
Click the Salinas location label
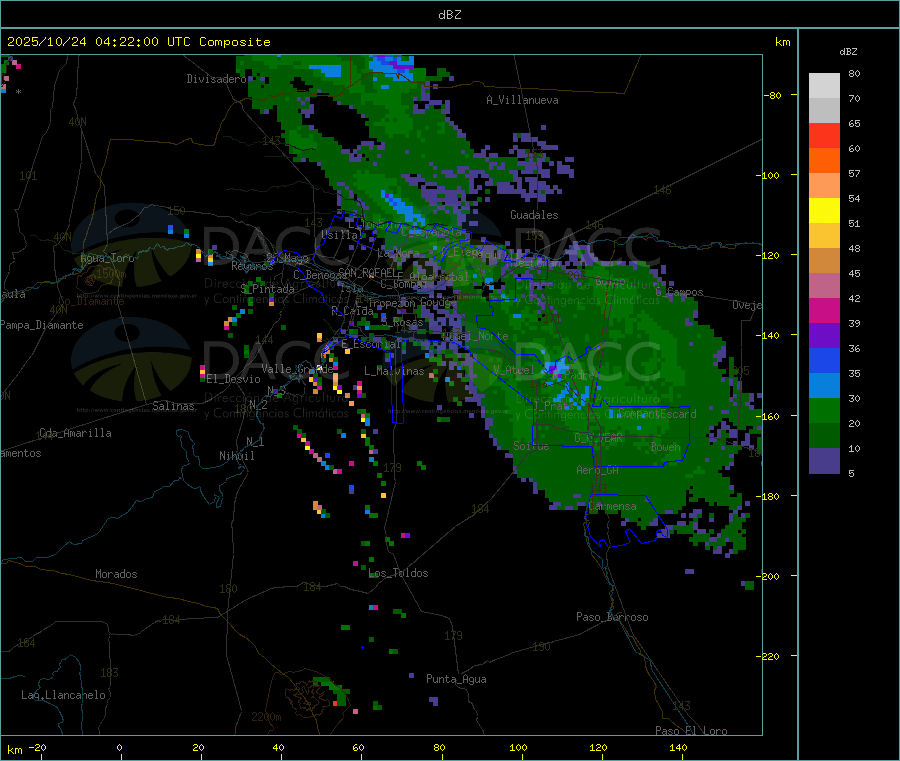[173, 406]
